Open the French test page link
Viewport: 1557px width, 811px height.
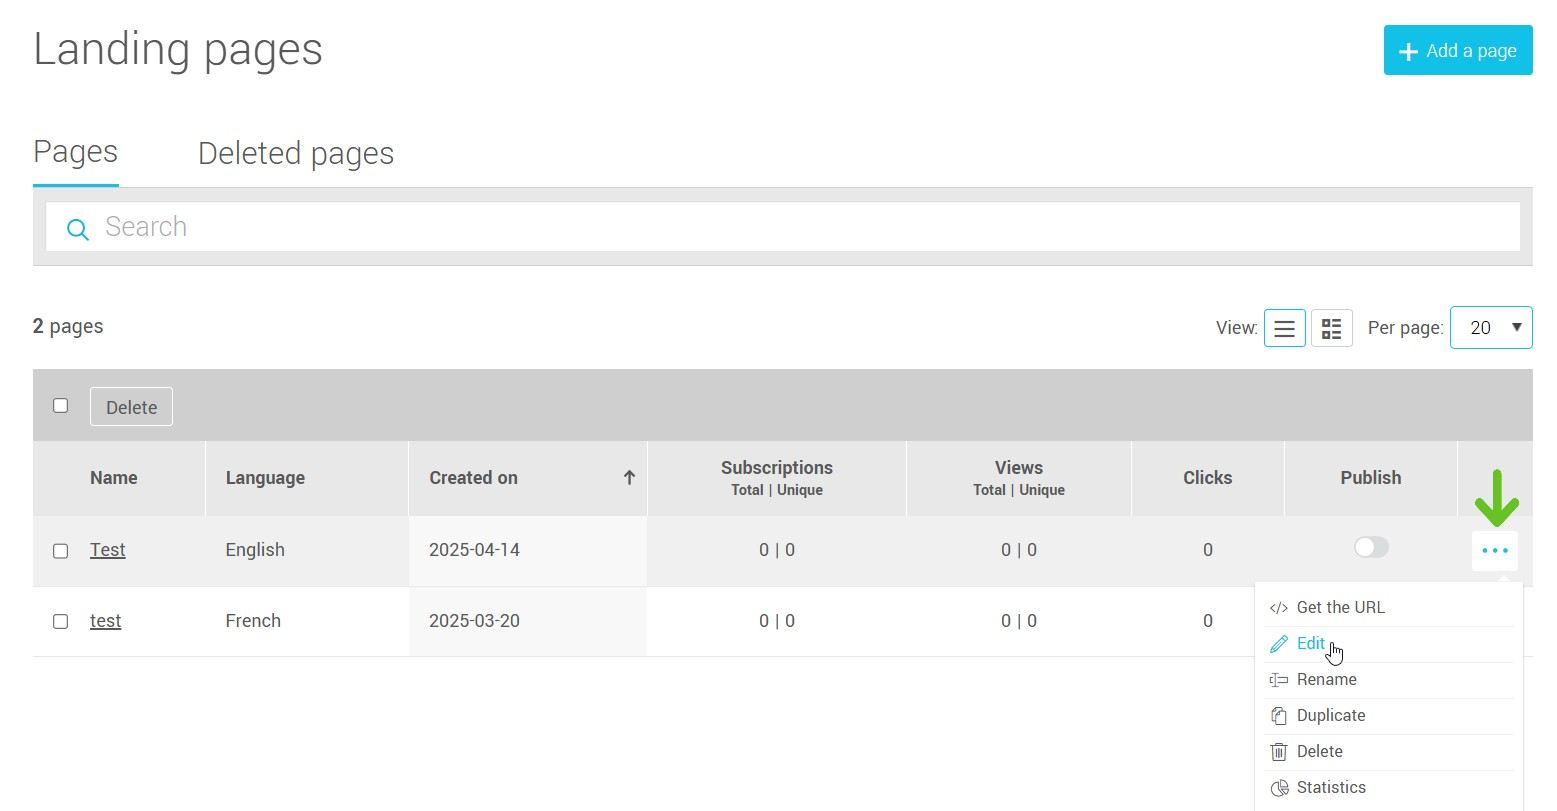click(x=105, y=621)
